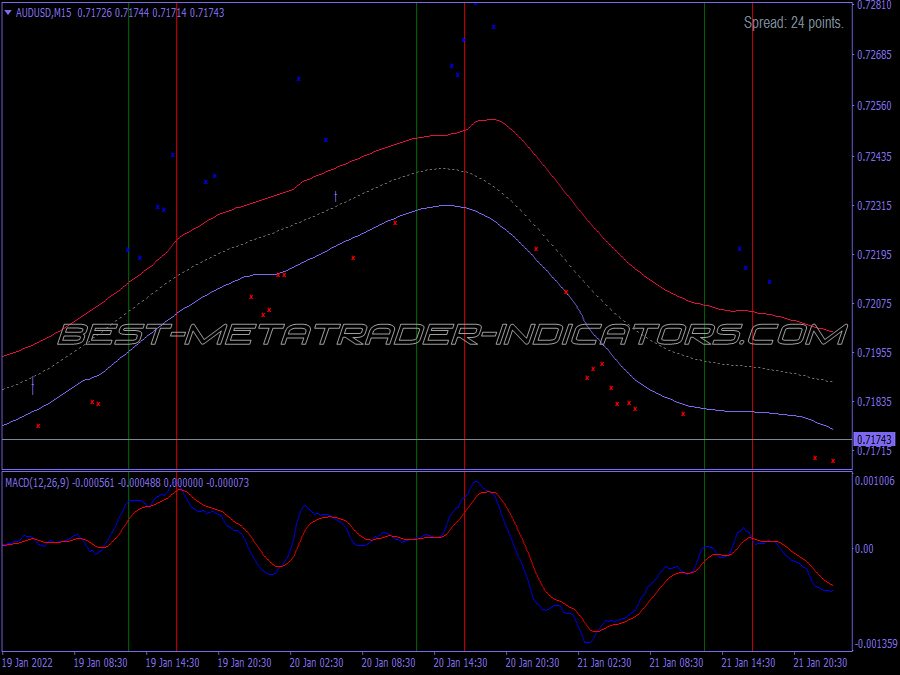Click price scale value 0.72685
Viewport: 900px width, 675px height.
(x=875, y=55)
